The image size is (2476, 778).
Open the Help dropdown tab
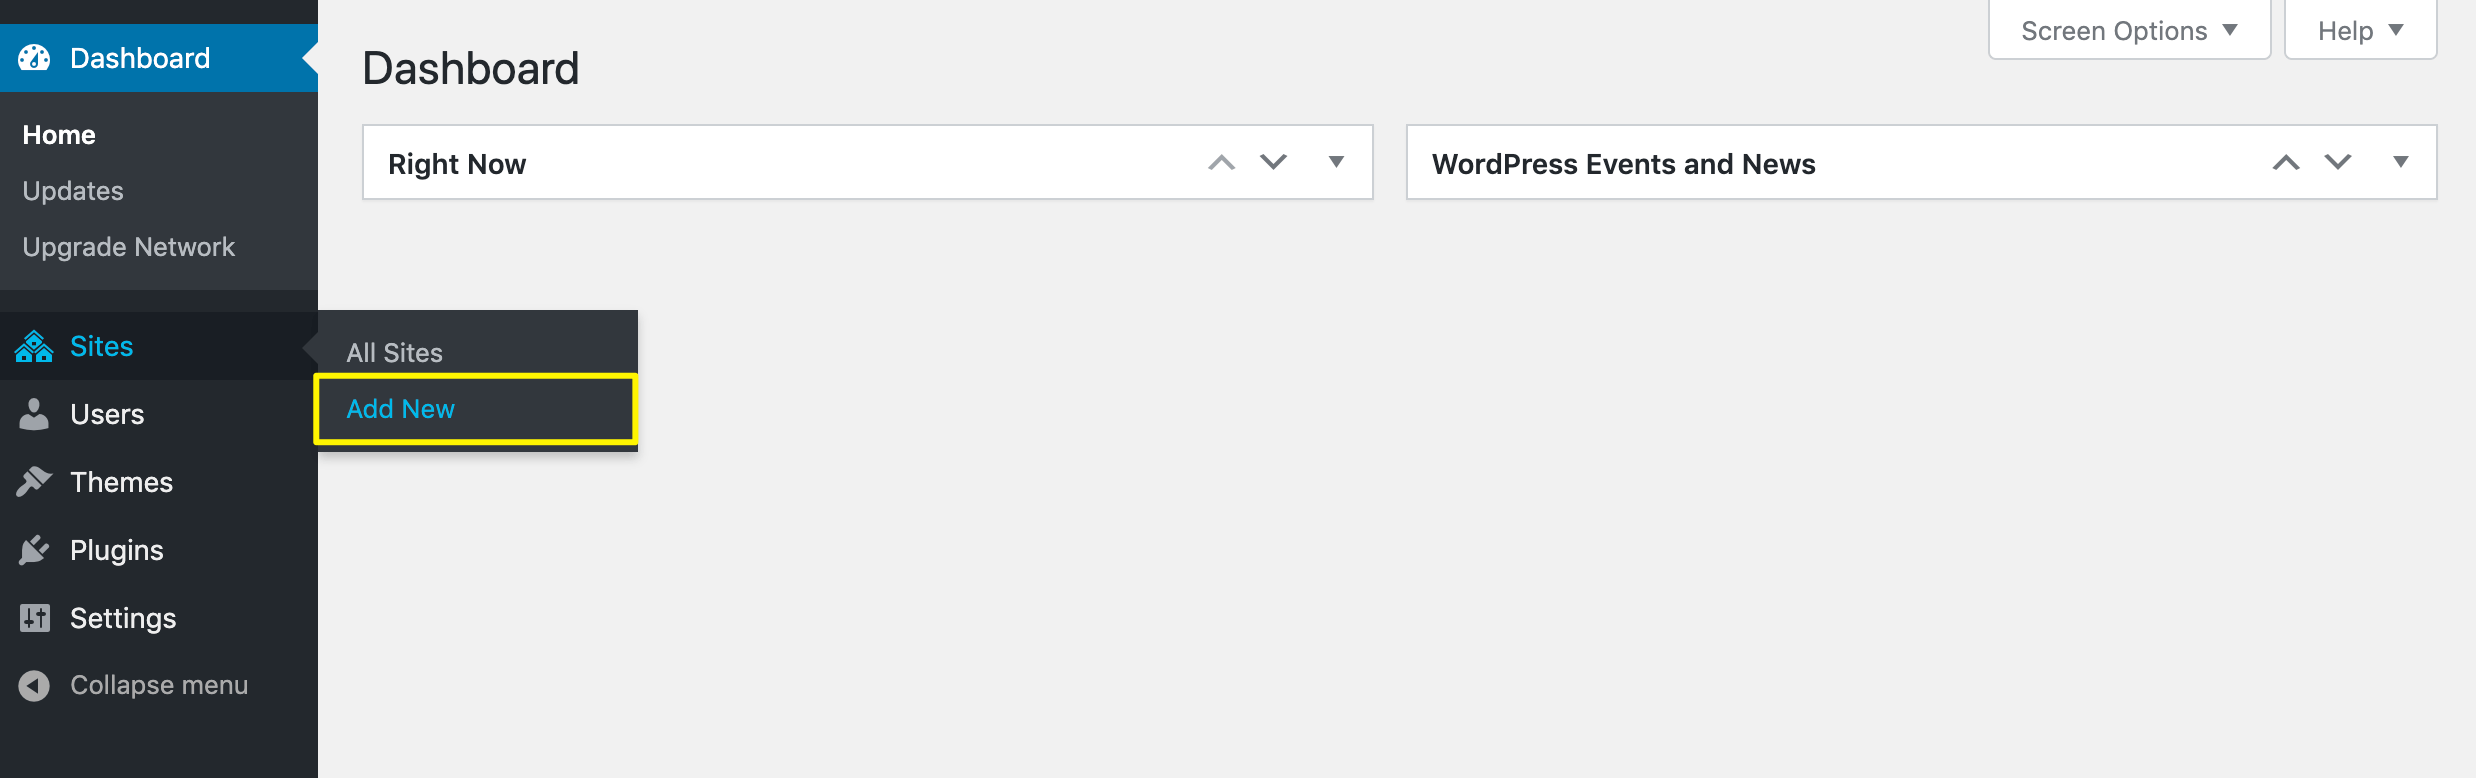pyautogui.click(x=2360, y=31)
